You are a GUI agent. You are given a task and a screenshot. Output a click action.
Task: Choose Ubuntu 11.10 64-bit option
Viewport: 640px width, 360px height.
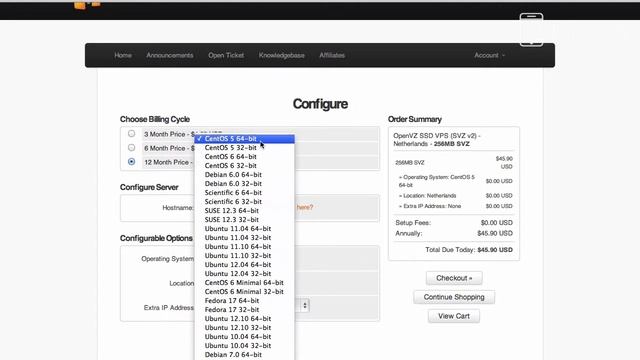[244, 247]
